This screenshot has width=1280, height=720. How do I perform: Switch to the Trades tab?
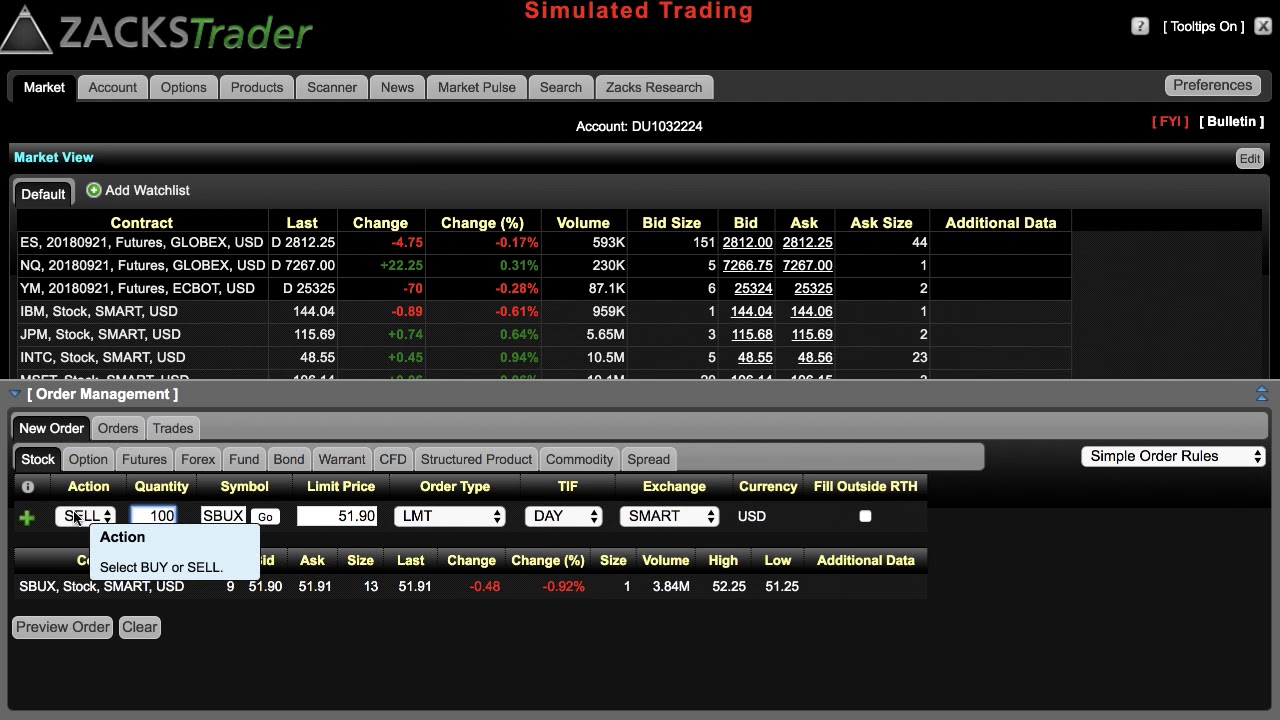(x=173, y=428)
